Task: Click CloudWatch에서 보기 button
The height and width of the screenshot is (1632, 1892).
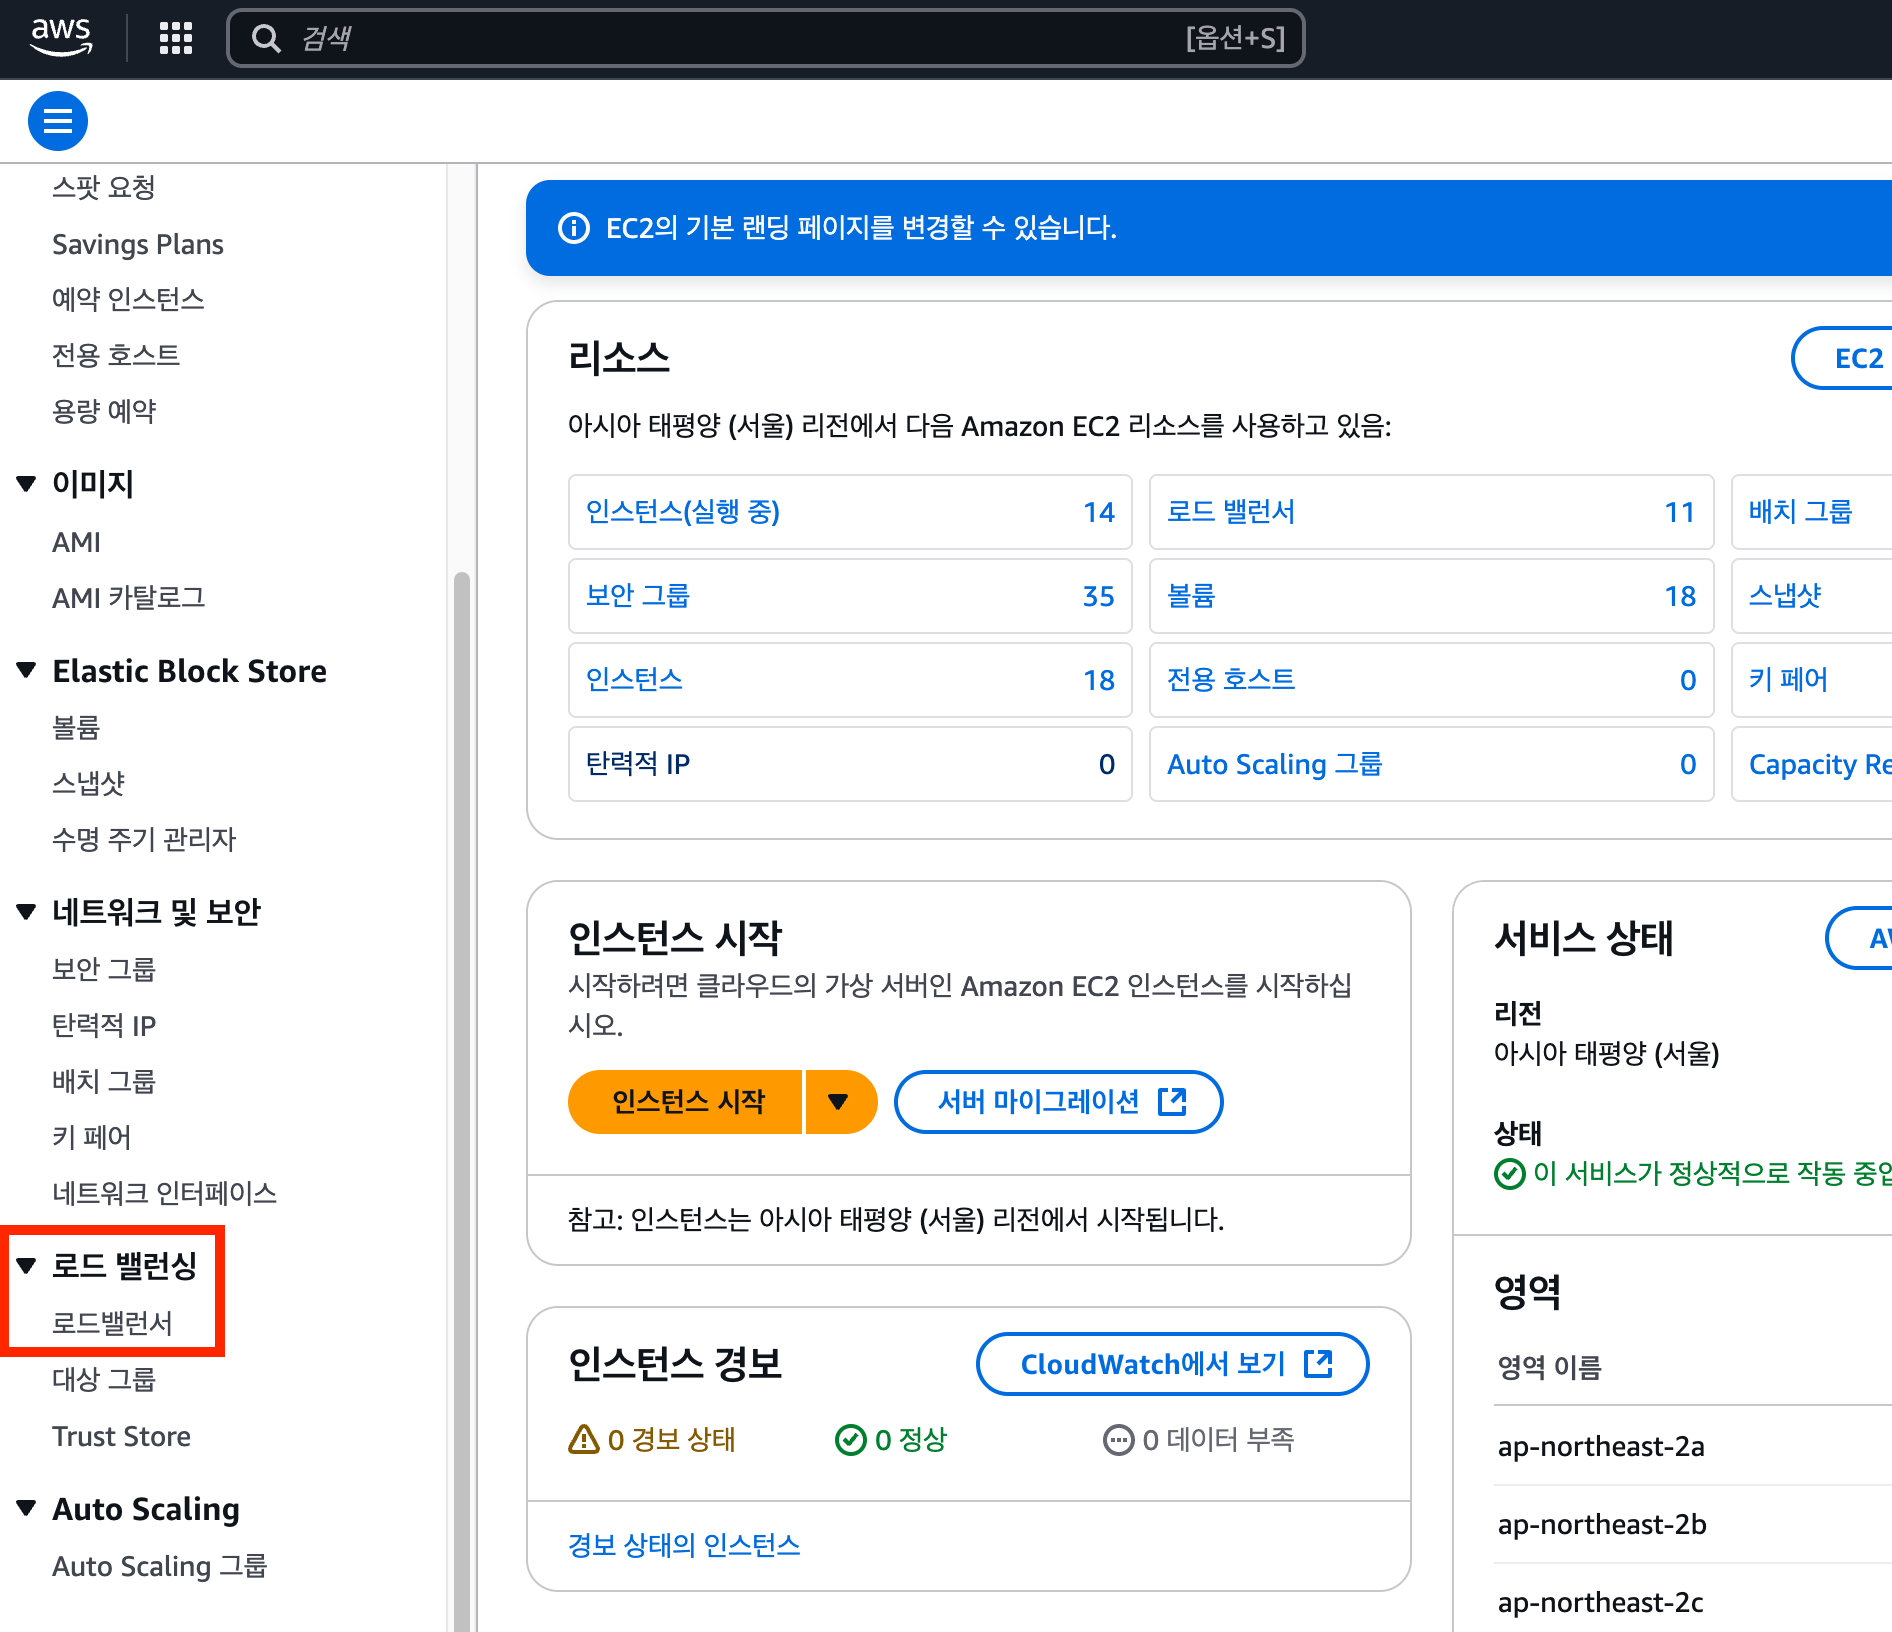Action: tap(1173, 1364)
